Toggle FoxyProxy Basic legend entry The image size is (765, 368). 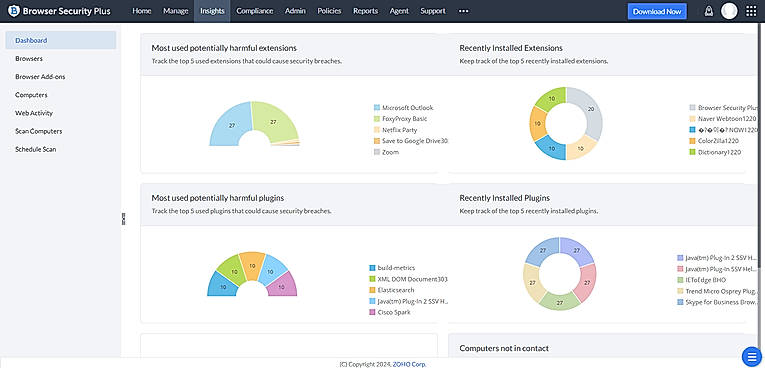click(x=401, y=119)
